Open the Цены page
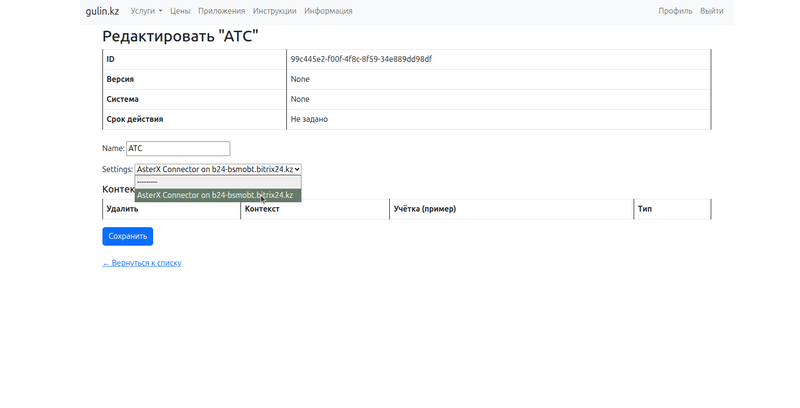Viewport: 800px width, 408px height. pos(180,11)
